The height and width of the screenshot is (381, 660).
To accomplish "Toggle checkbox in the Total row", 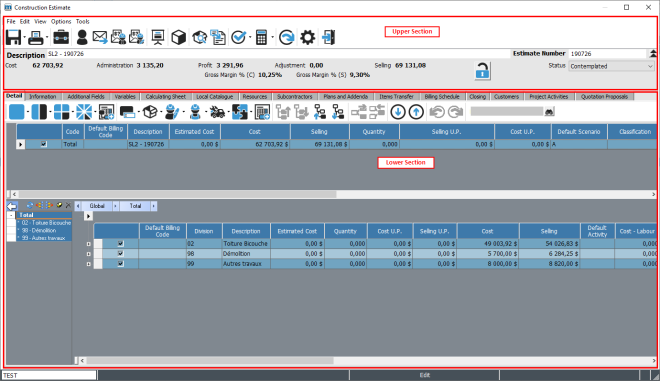I will pyautogui.click(x=43, y=144).
